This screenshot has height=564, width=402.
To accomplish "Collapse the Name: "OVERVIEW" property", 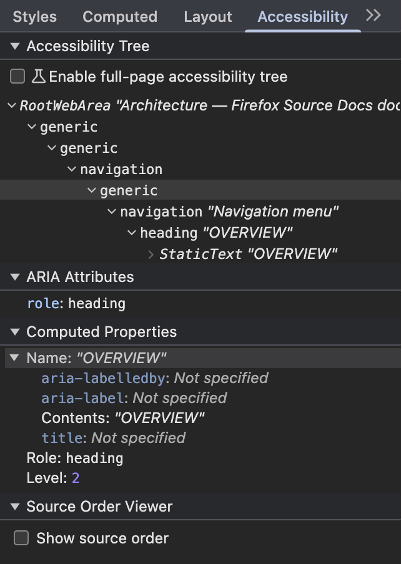I will point(14,358).
